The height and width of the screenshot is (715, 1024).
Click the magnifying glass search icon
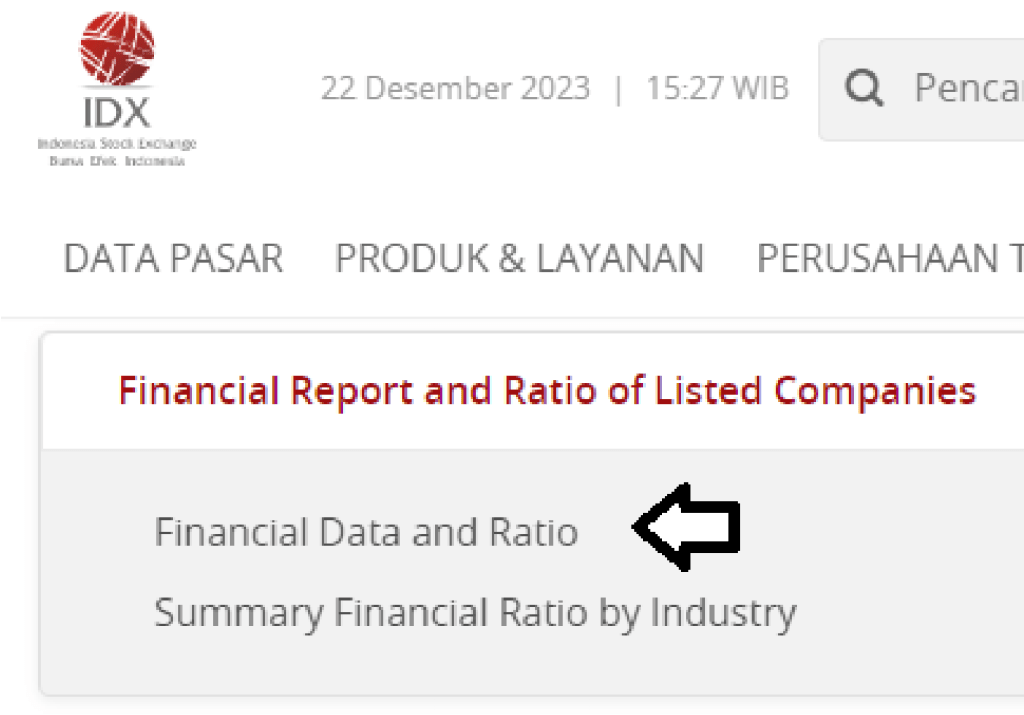tap(864, 89)
